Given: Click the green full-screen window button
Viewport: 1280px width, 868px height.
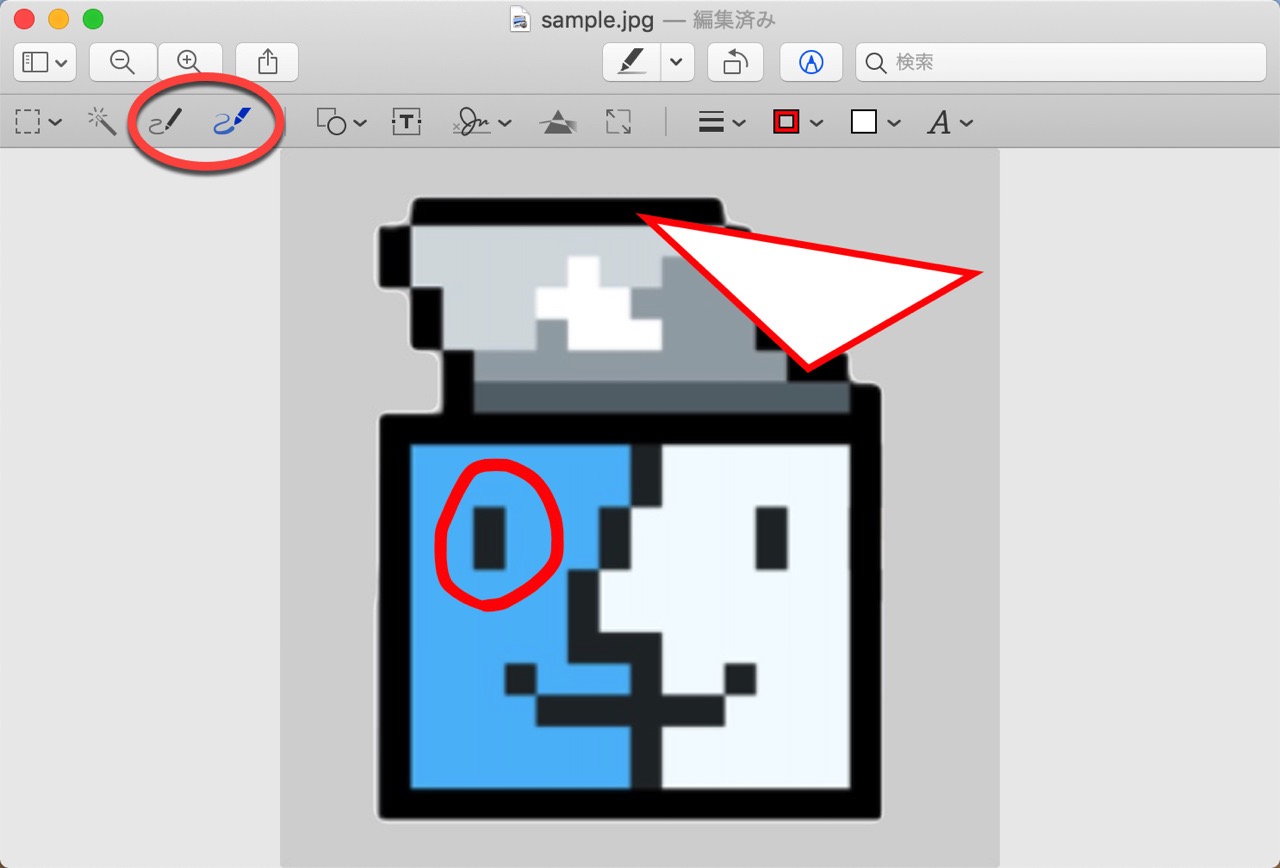Looking at the screenshot, I should (92, 19).
